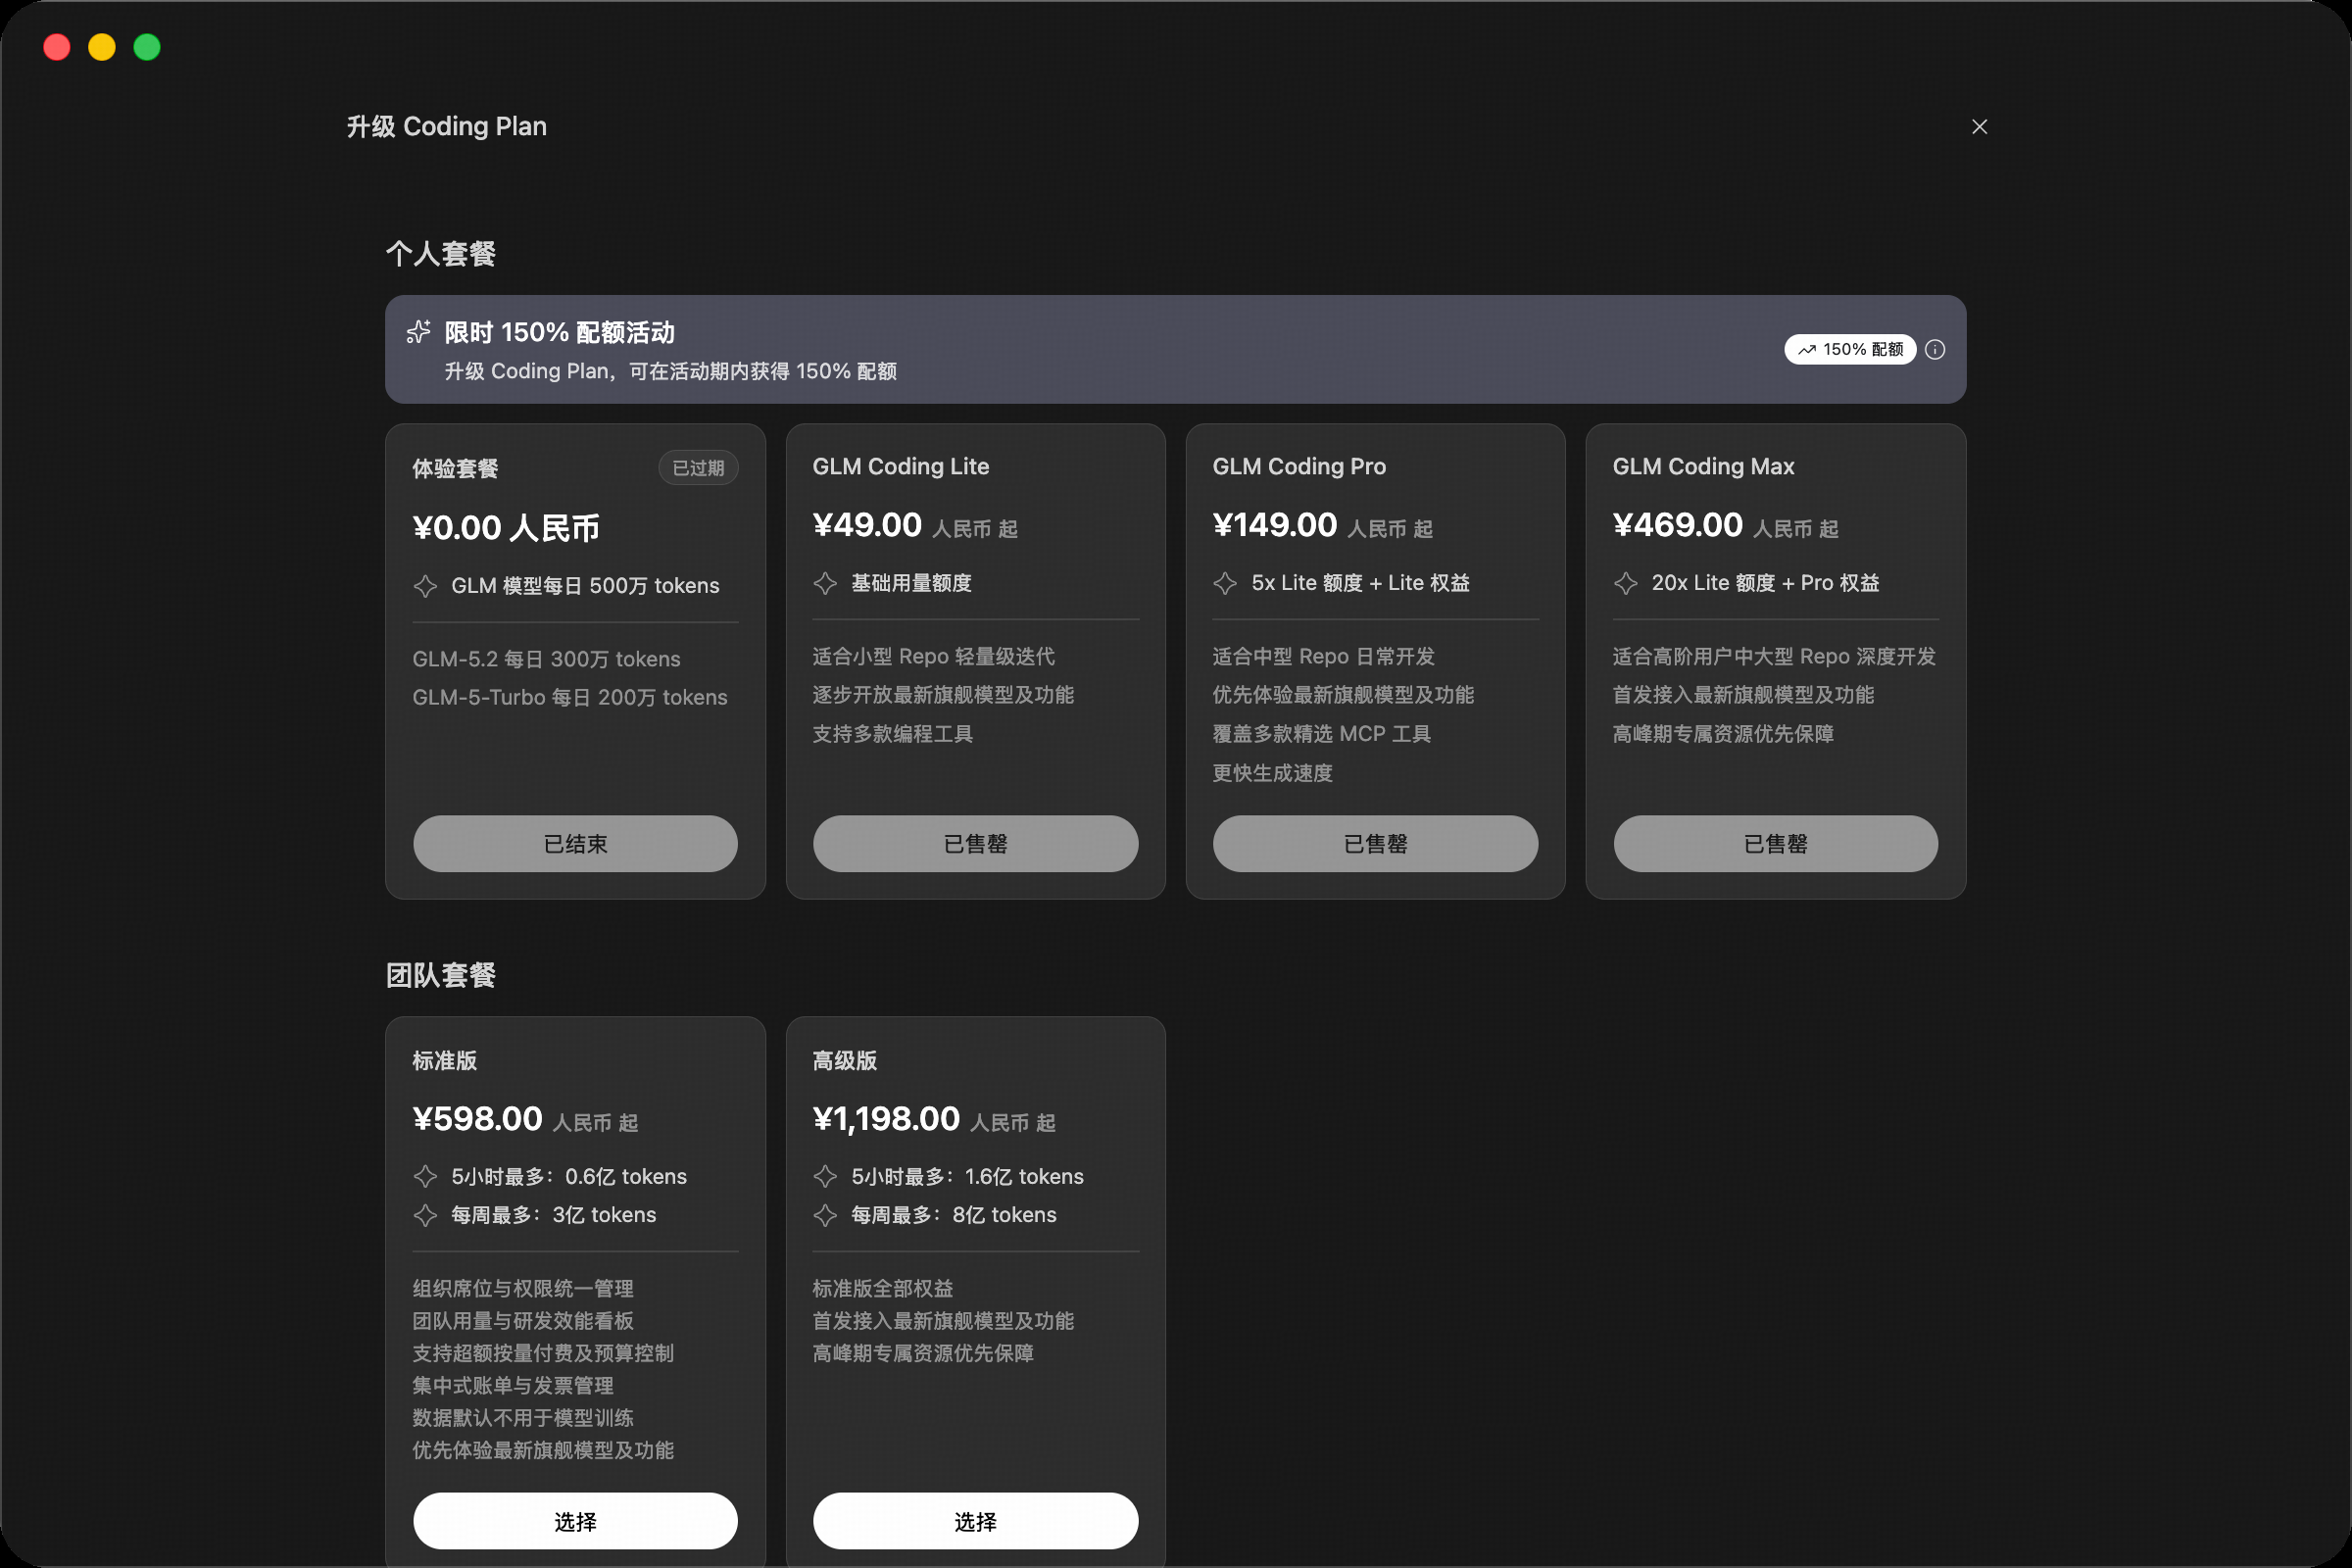Click 团队用量与研发效能看板 text
2352x1568 pixels.
(x=523, y=1321)
